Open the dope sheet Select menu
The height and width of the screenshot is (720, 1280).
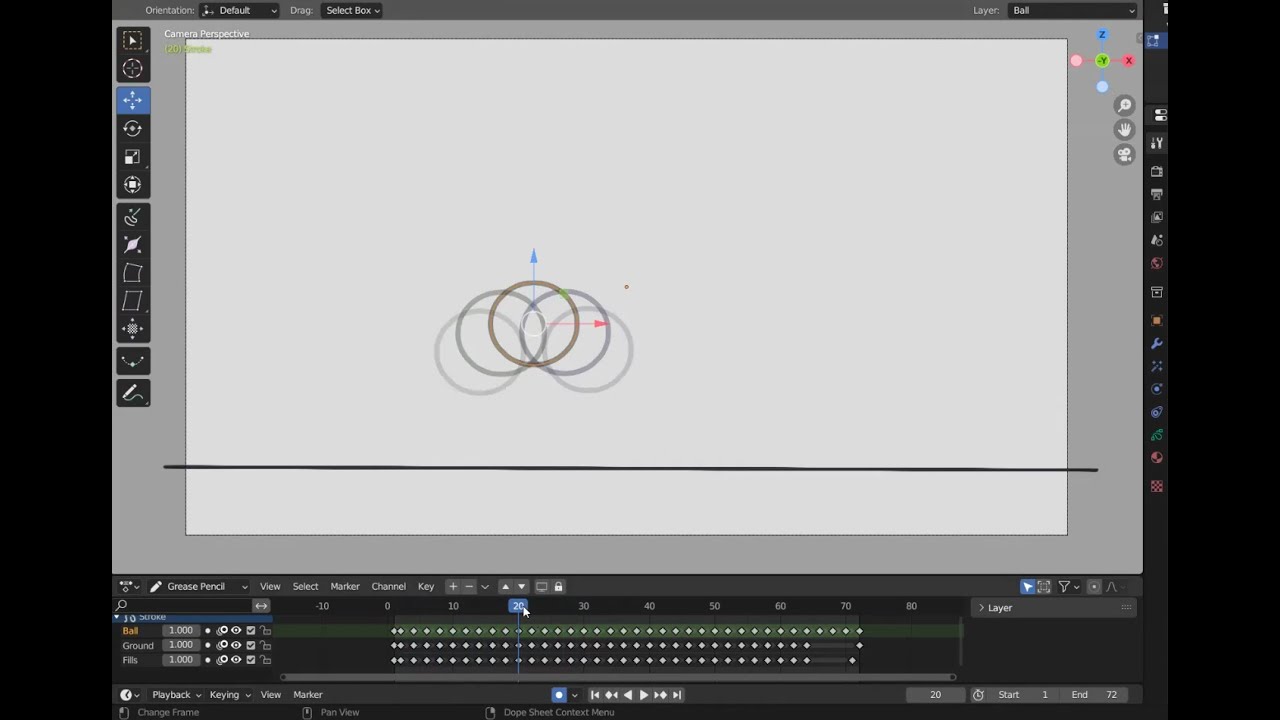(x=305, y=587)
